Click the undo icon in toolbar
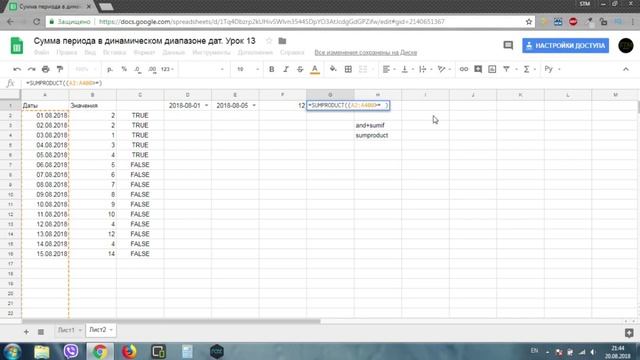This screenshot has width=640, height=360. (x=17, y=69)
